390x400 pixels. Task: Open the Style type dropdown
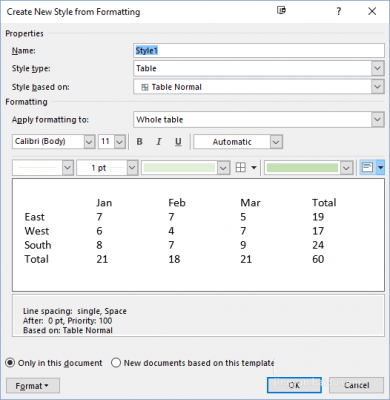pos(377,68)
